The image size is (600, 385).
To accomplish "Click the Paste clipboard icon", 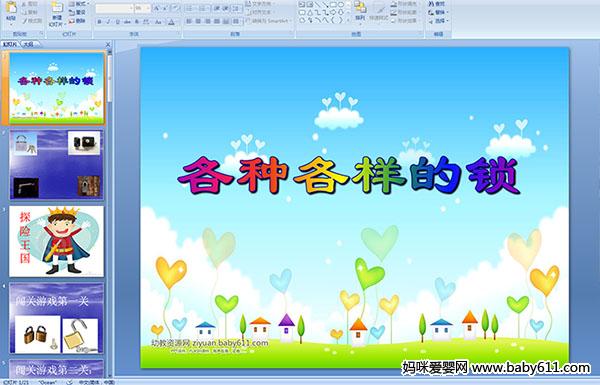I will pyautogui.click(x=11, y=7).
